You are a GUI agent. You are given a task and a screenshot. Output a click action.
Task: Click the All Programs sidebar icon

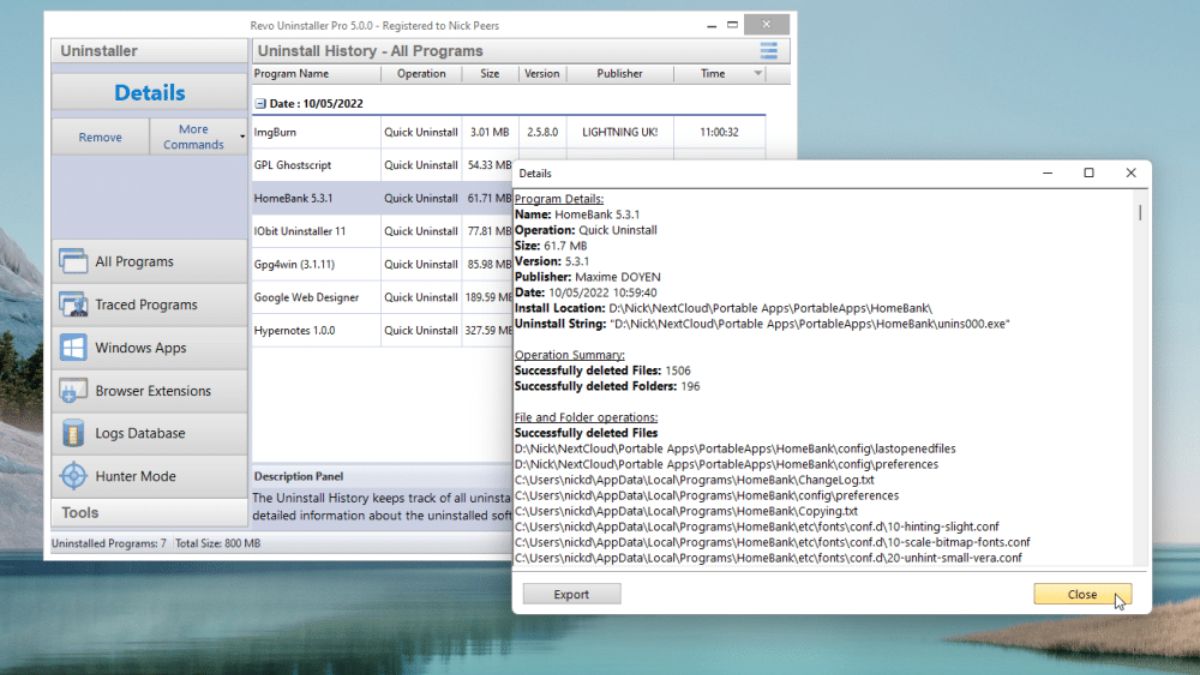[x=73, y=262]
